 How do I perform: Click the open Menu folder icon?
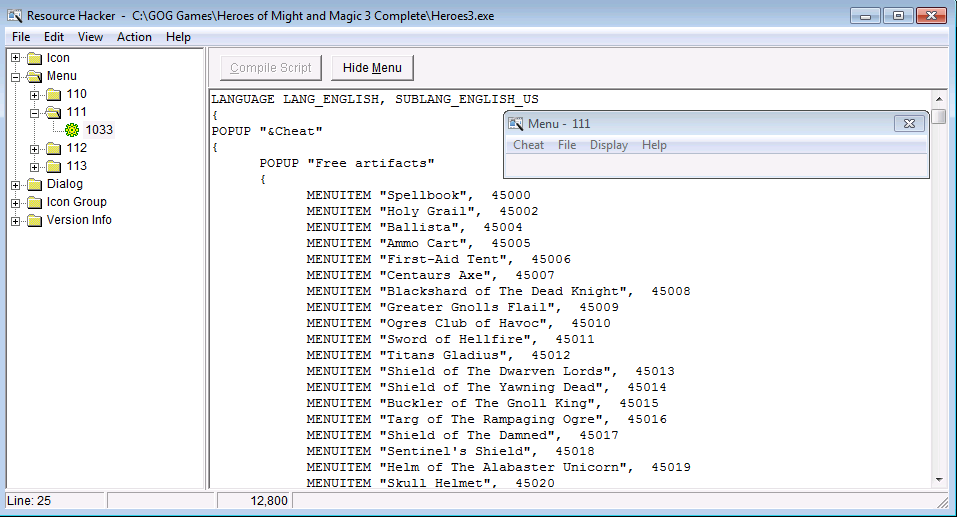pos(34,76)
